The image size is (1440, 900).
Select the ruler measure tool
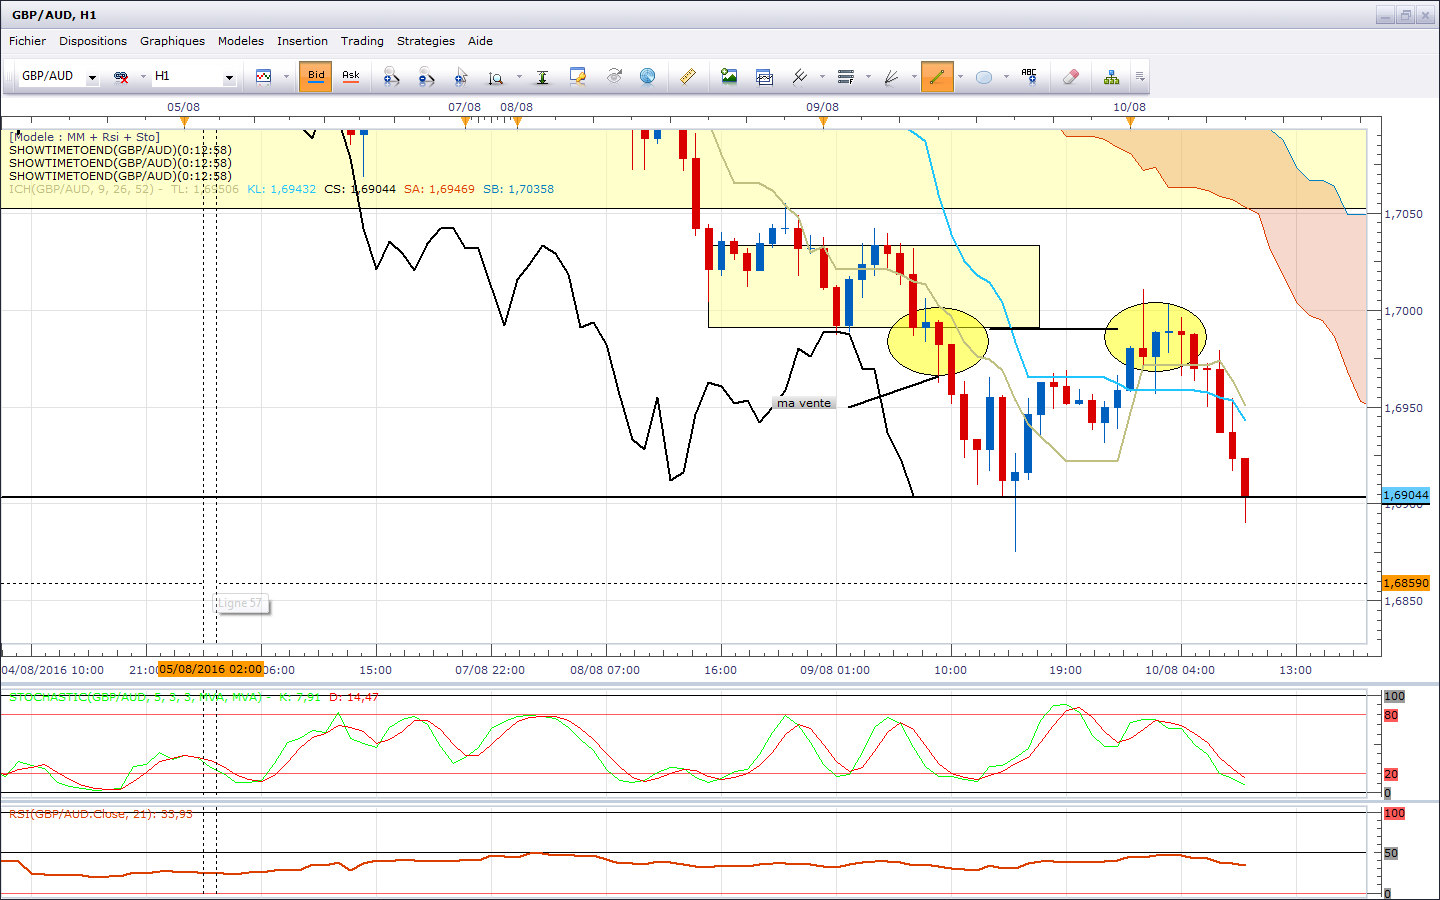click(x=688, y=76)
